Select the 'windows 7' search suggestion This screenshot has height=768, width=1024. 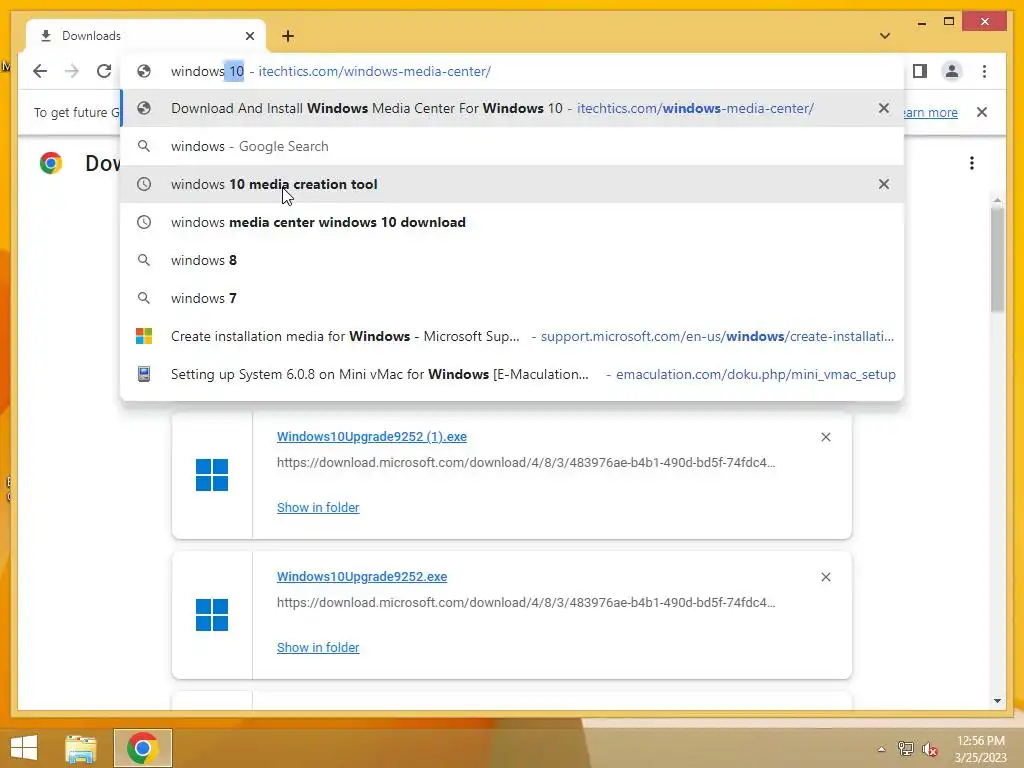point(512,298)
